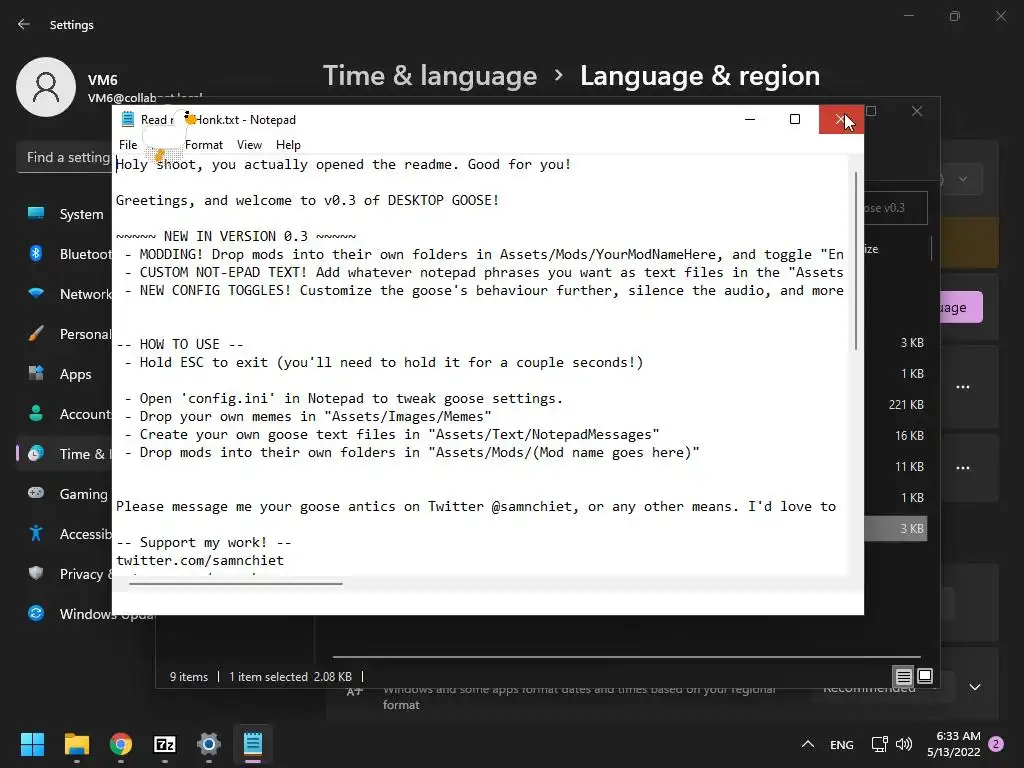1024x768 pixels.
Task: Click the purple add language button
Action: [961, 307]
